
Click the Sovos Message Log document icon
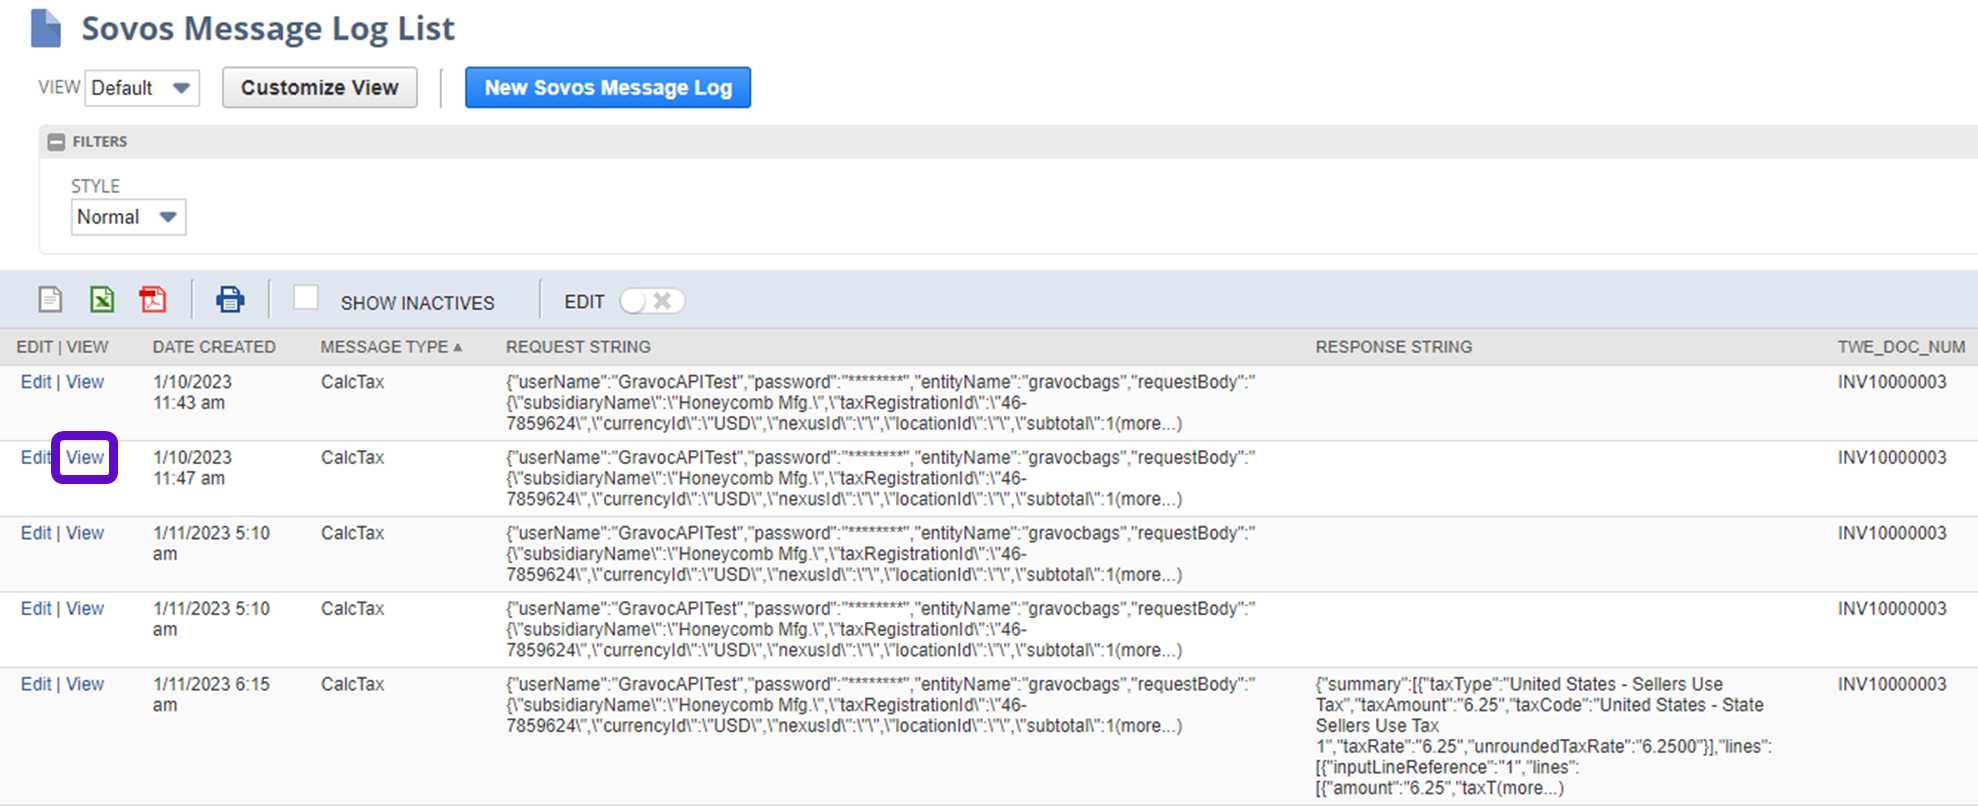coord(46,28)
